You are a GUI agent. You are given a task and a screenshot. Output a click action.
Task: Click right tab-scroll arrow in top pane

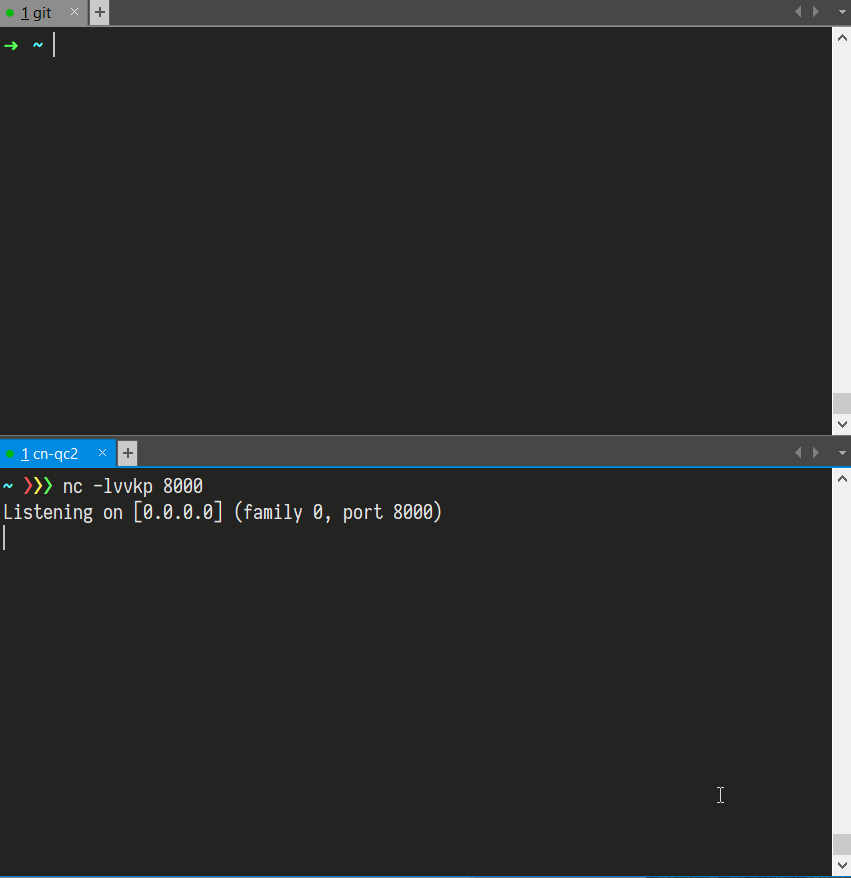[816, 12]
